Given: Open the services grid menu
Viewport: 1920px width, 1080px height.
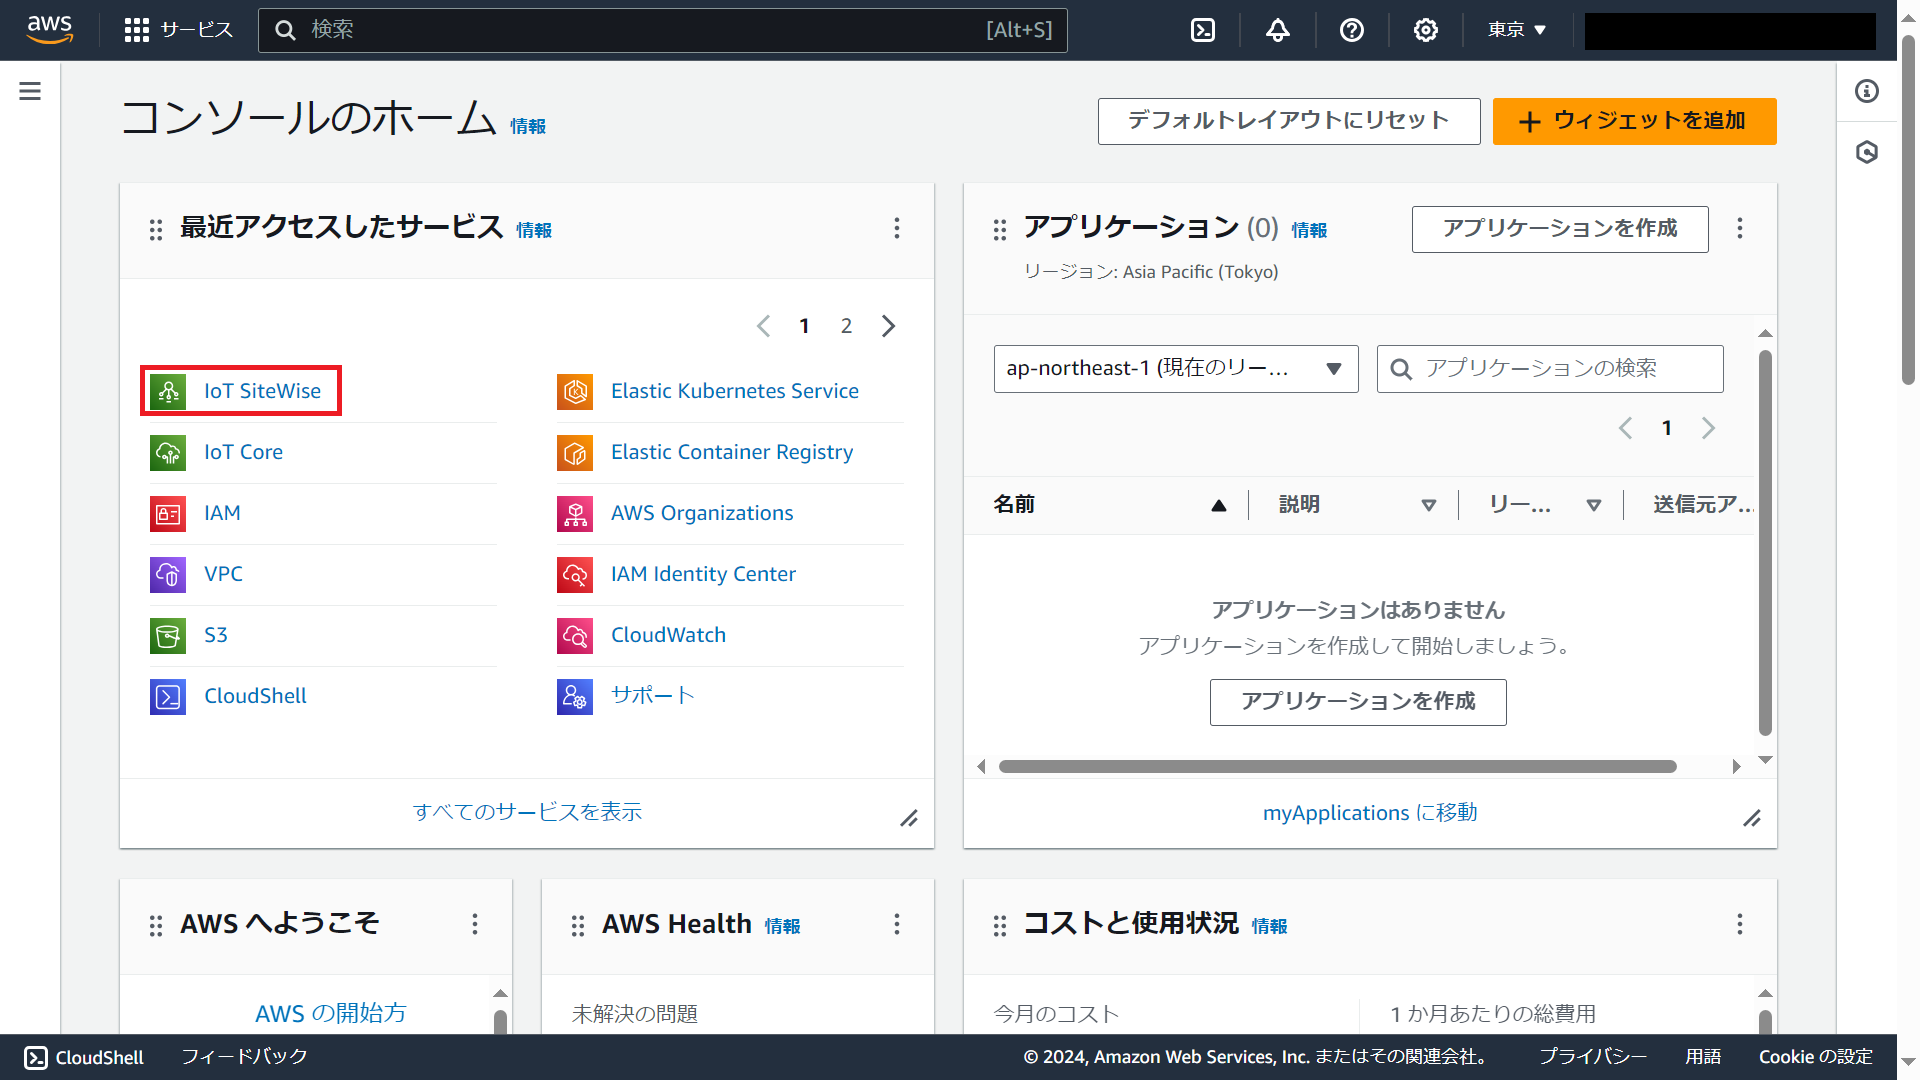Looking at the screenshot, I should pyautogui.click(x=137, y=30).
